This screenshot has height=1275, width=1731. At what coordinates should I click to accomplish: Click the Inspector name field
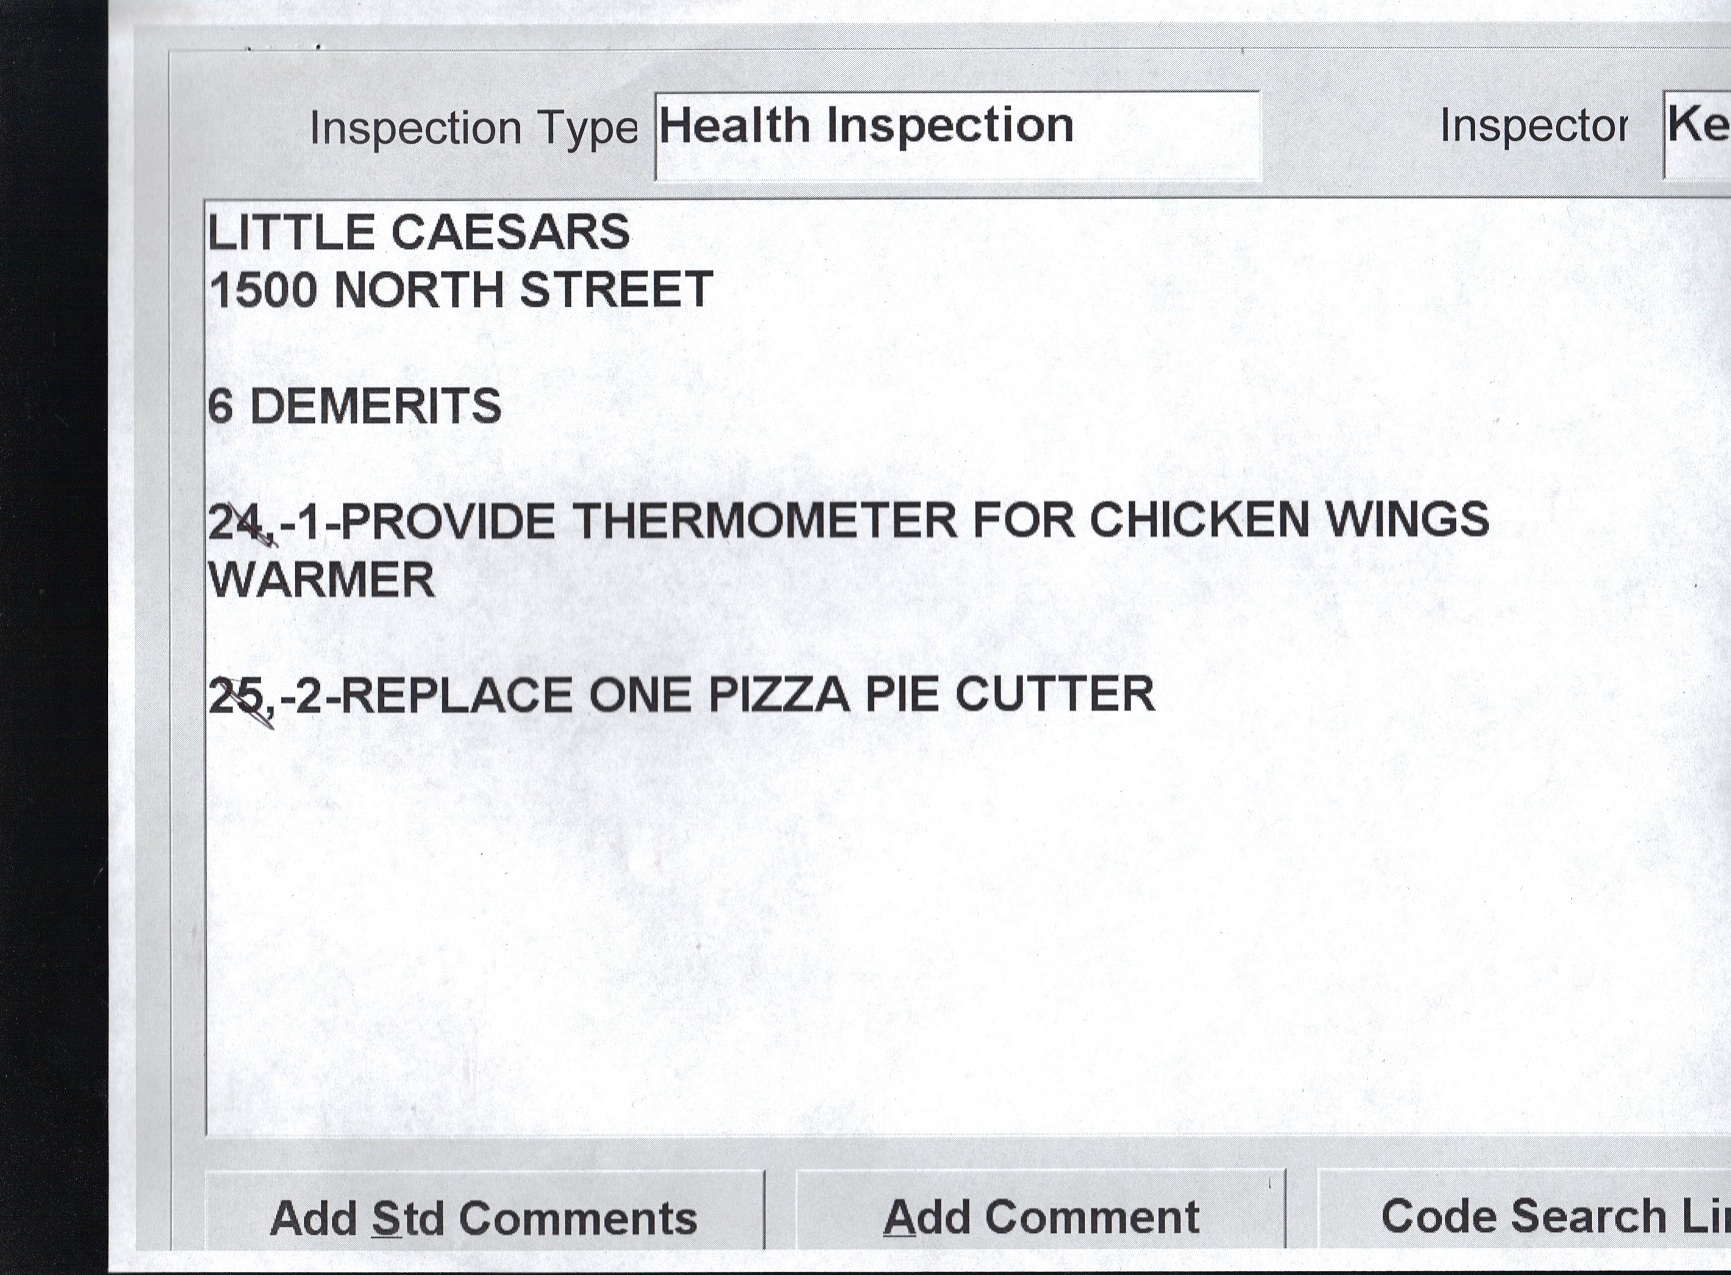[1698, 134]
